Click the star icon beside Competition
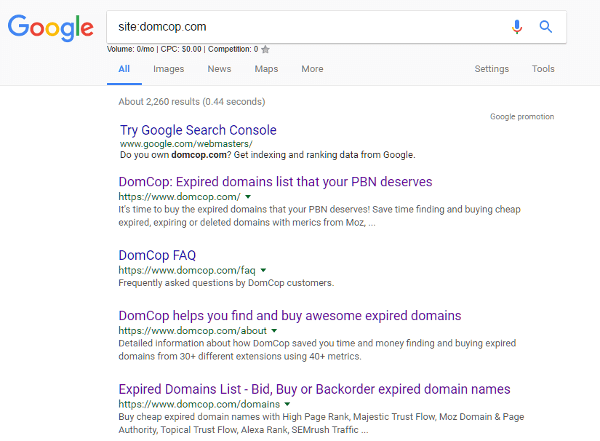This screenshot has width=600, height=441. tap(266, 49)
